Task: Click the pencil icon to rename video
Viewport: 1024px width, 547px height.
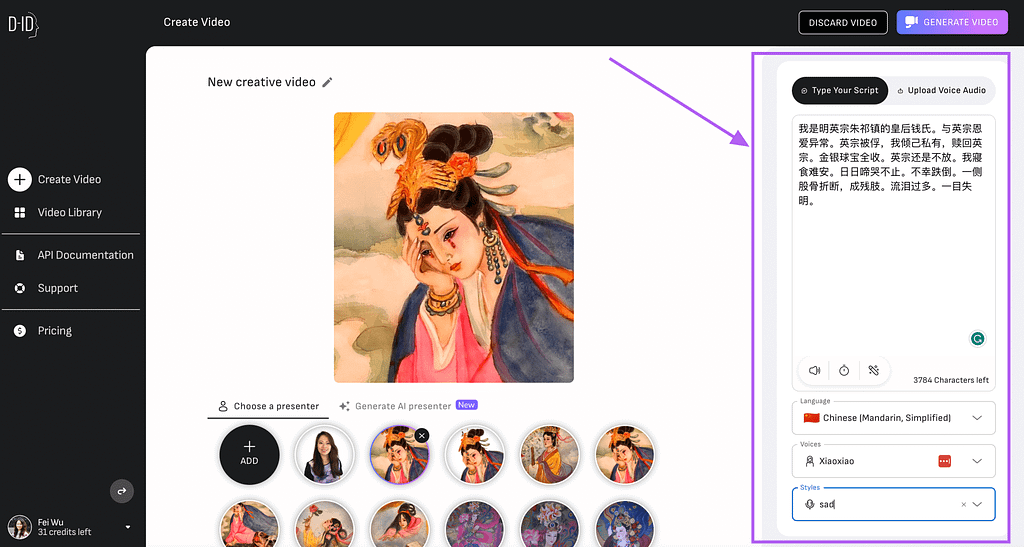Action: (x=327, y=82)
